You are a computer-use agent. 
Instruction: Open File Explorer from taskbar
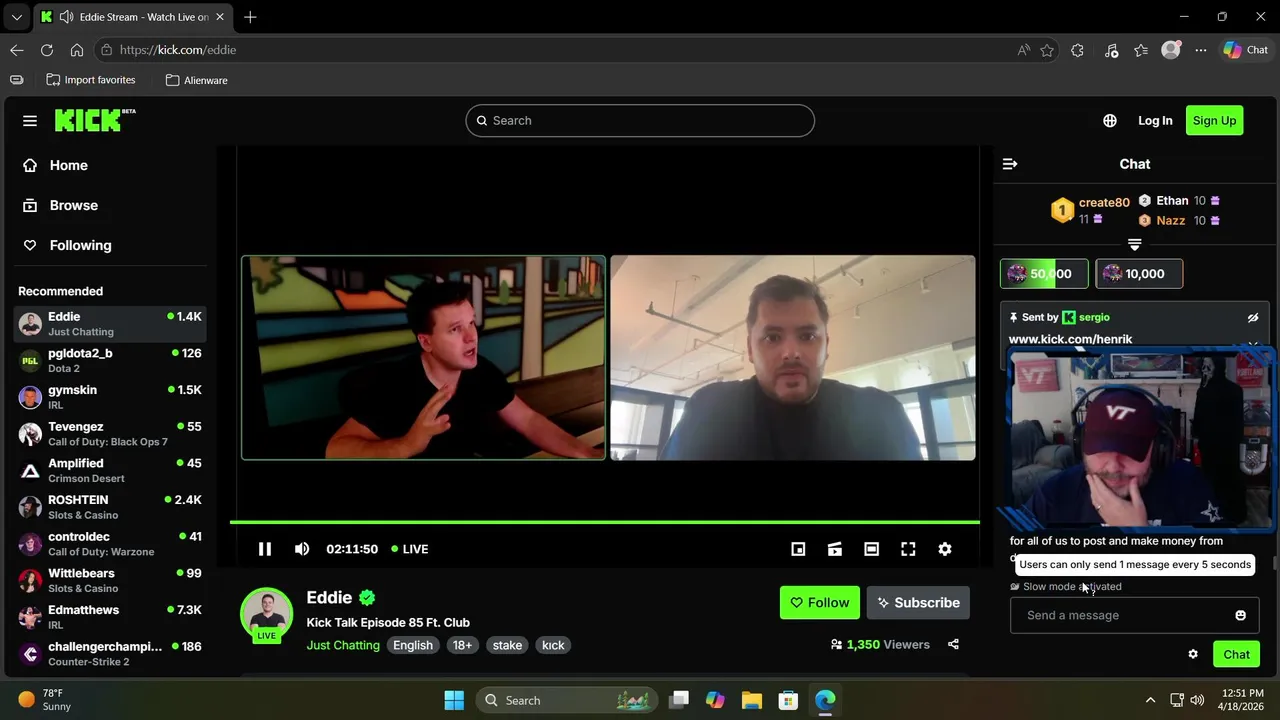(752, 700)
